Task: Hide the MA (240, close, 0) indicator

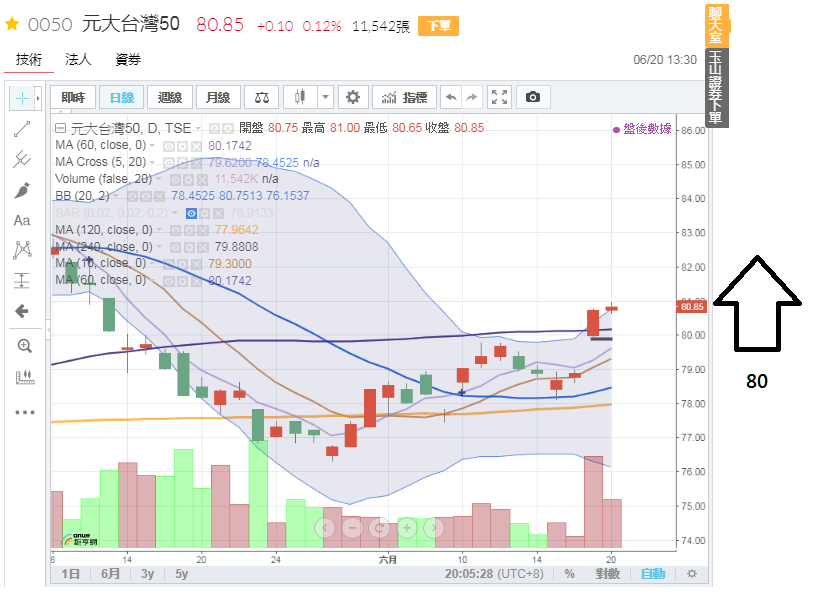Action: click(175, 247)
